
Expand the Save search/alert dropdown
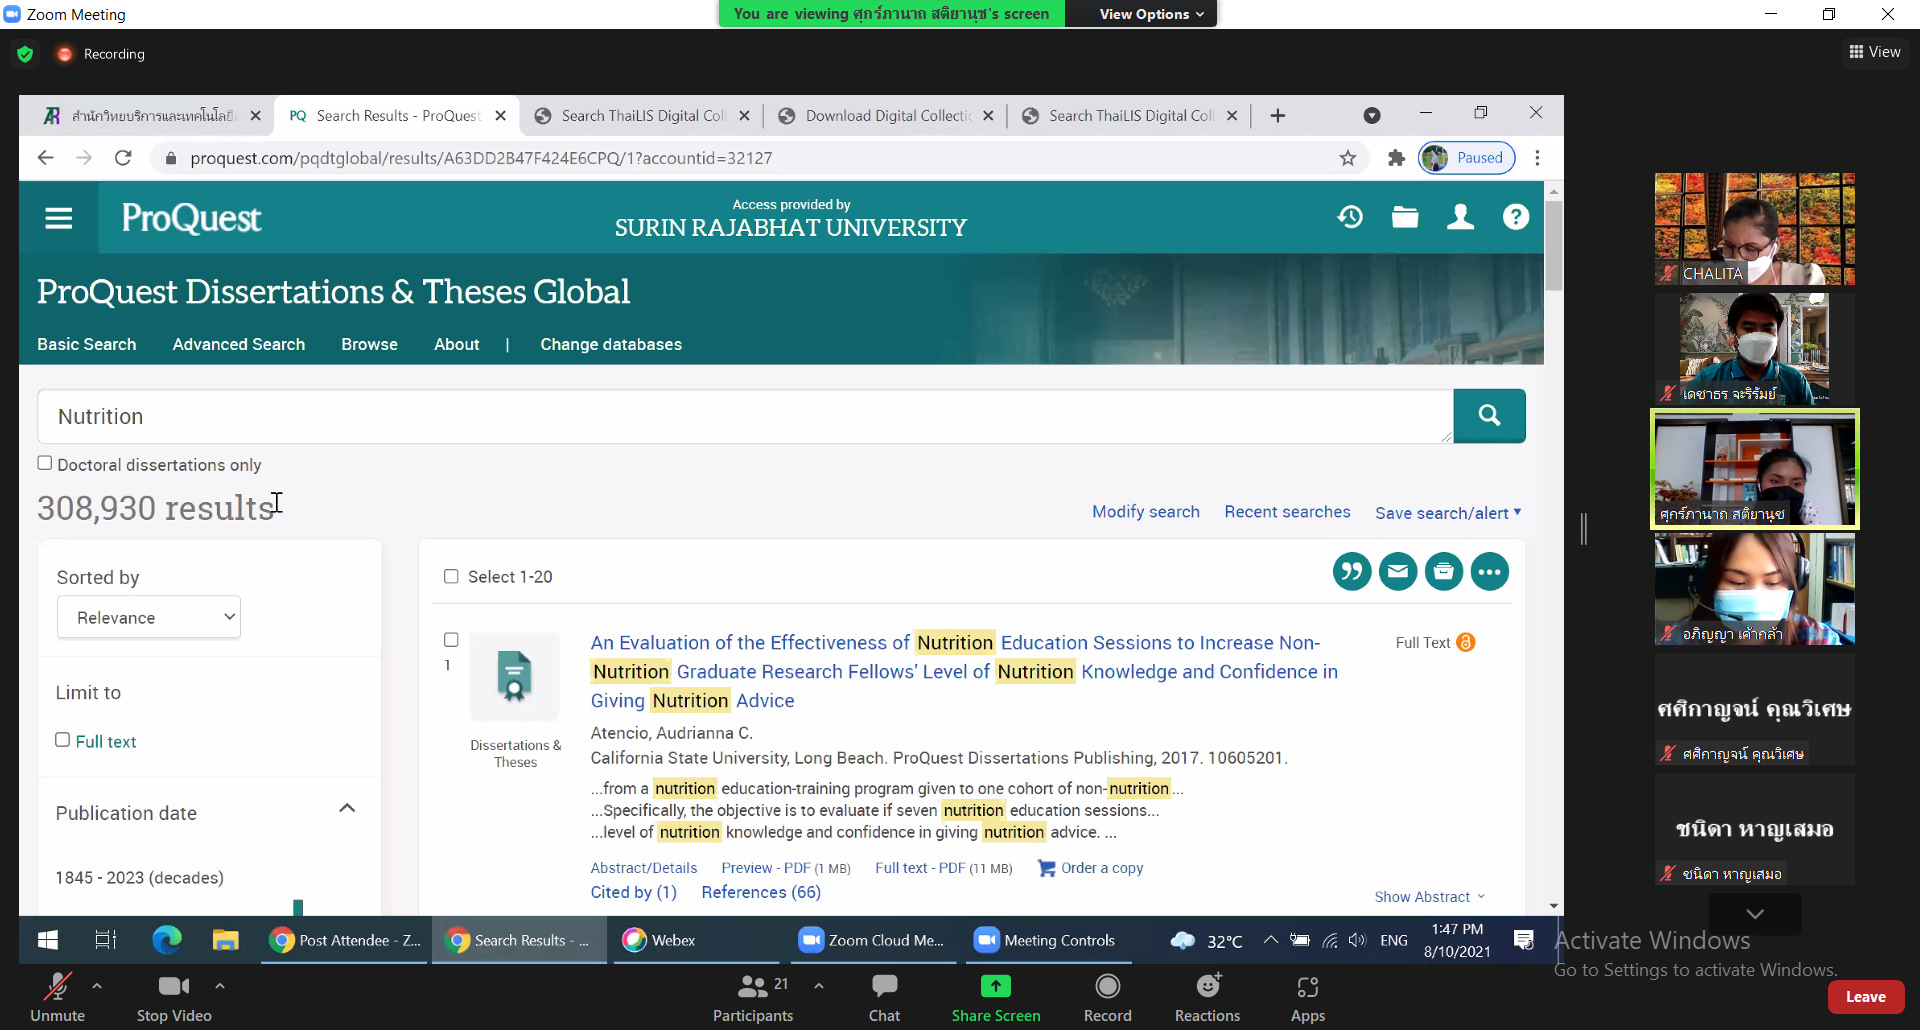(x=1447, y=513)
